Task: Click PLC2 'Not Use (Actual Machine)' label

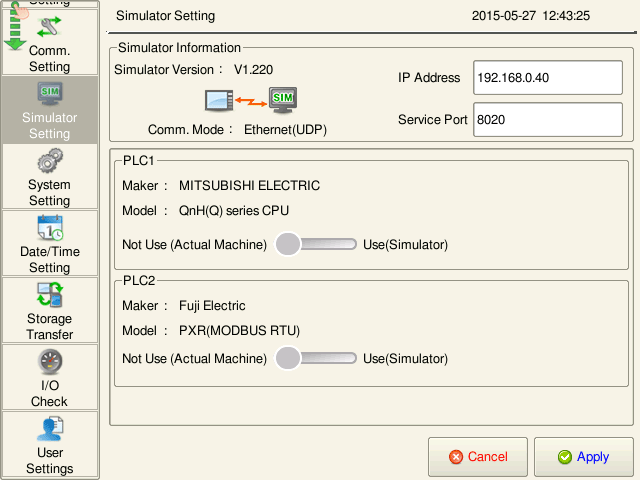Action: [194, 358]
